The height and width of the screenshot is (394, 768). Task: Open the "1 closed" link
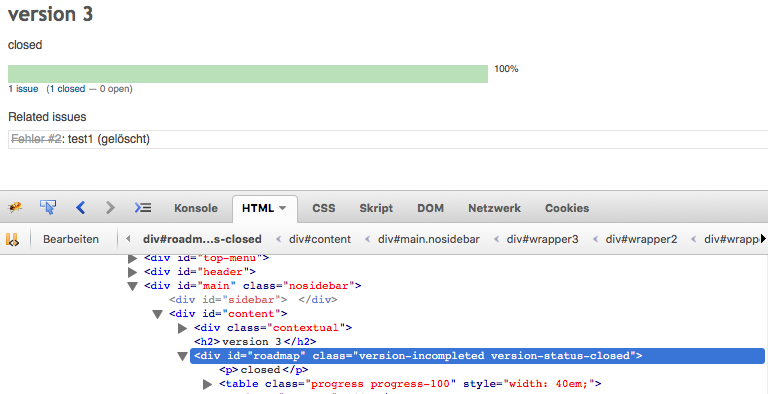[67, 89]
